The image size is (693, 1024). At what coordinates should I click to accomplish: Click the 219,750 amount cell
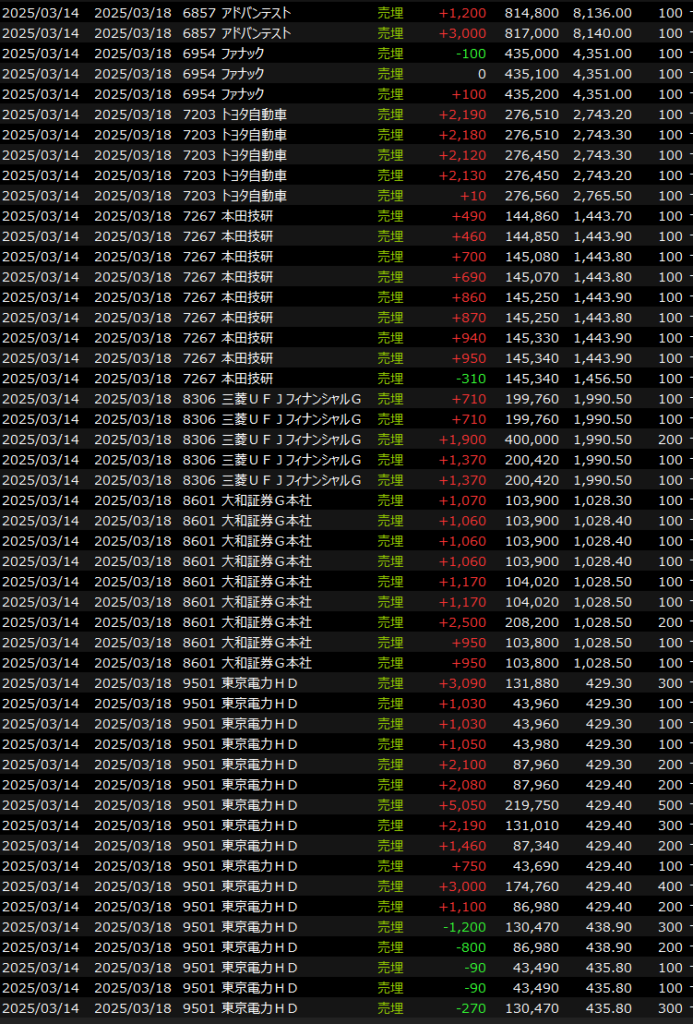[x=533, y=805]
